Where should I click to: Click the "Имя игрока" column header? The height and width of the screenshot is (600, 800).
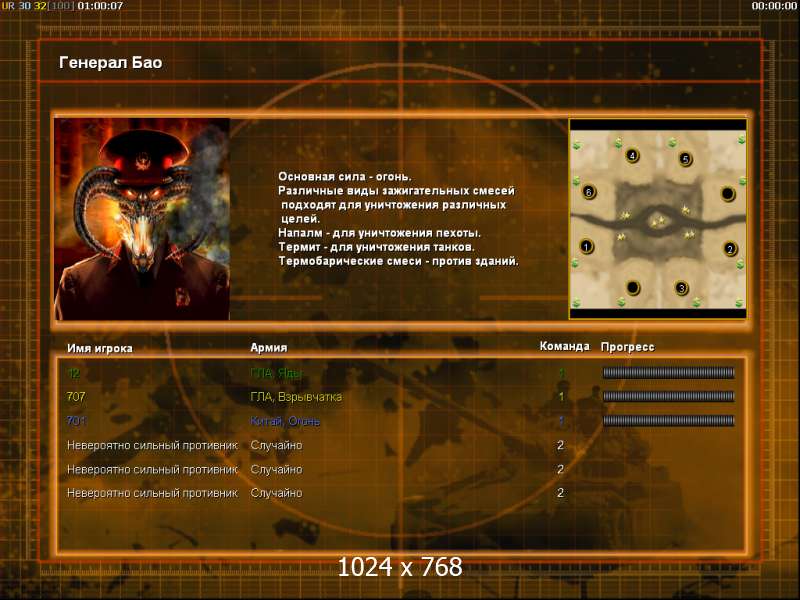coord(100,348)
